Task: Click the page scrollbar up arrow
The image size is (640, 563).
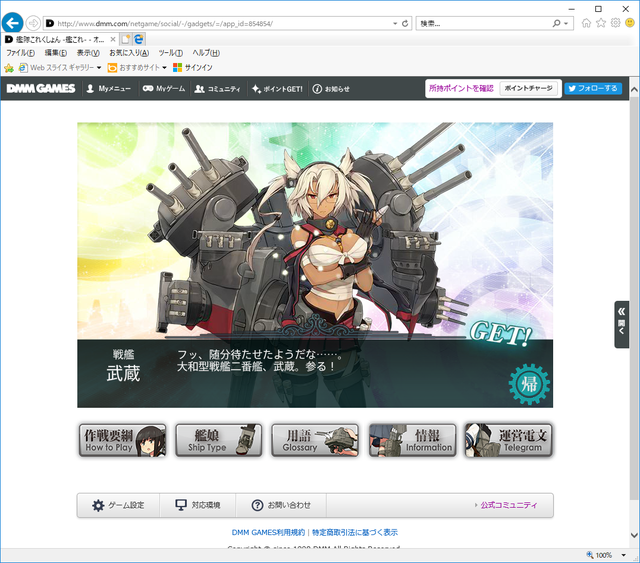Action: [x=634, y=89]
